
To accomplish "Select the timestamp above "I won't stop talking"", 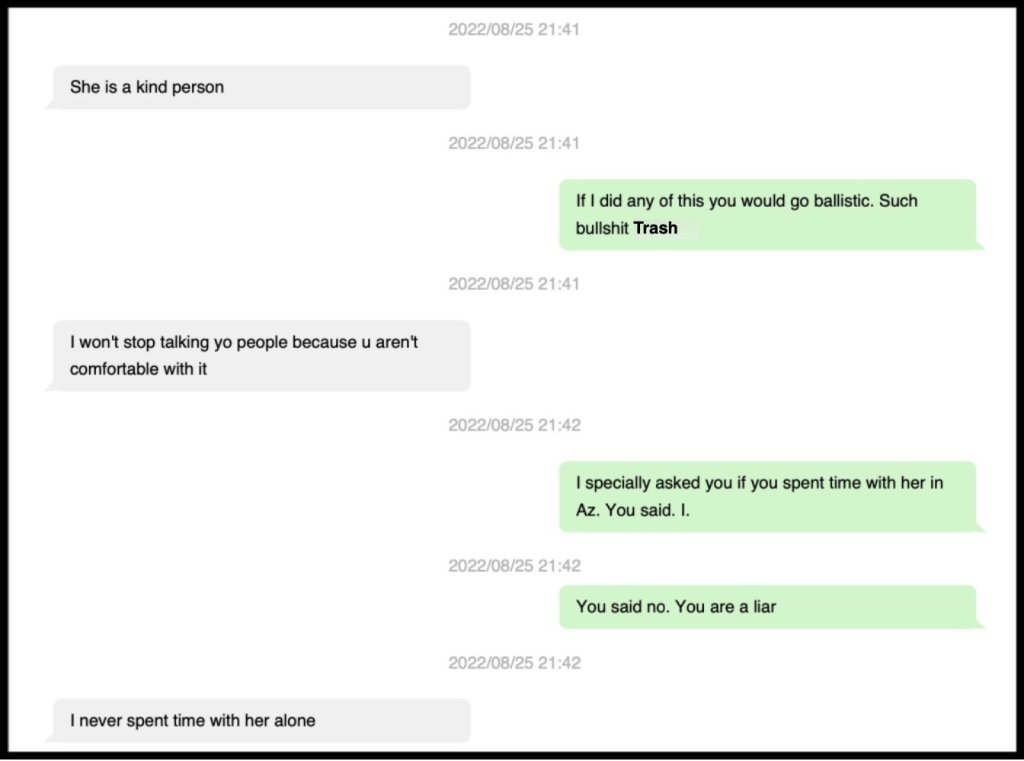I will point(513,284).
